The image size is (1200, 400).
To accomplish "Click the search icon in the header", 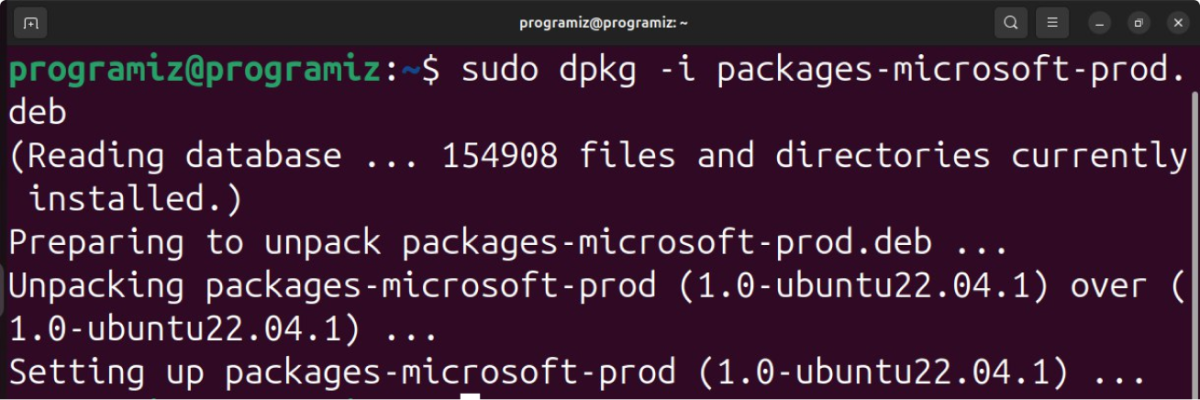I will click(x=1012, y=22).
